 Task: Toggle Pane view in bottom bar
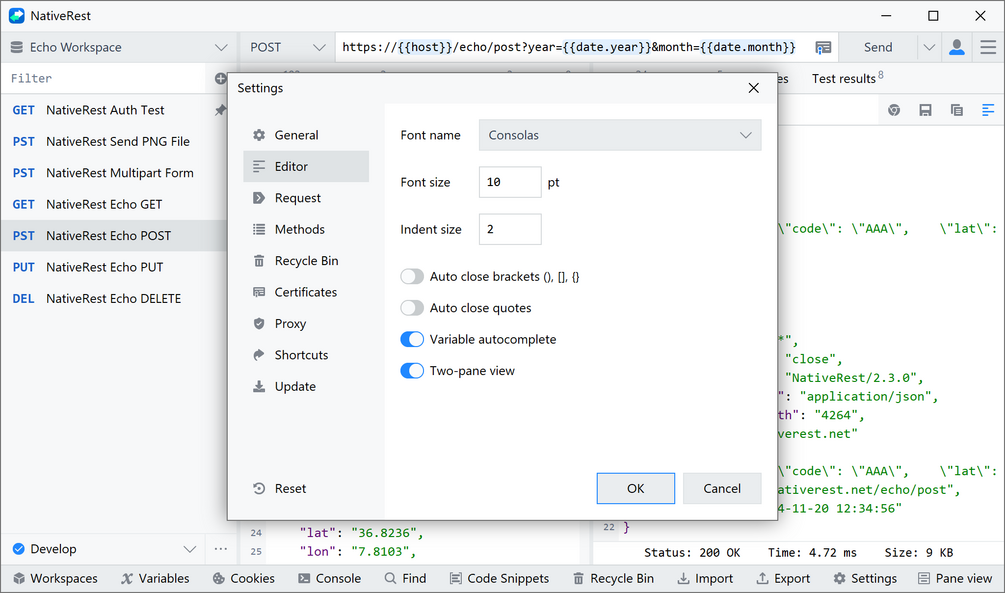click(x=955, y=579)
